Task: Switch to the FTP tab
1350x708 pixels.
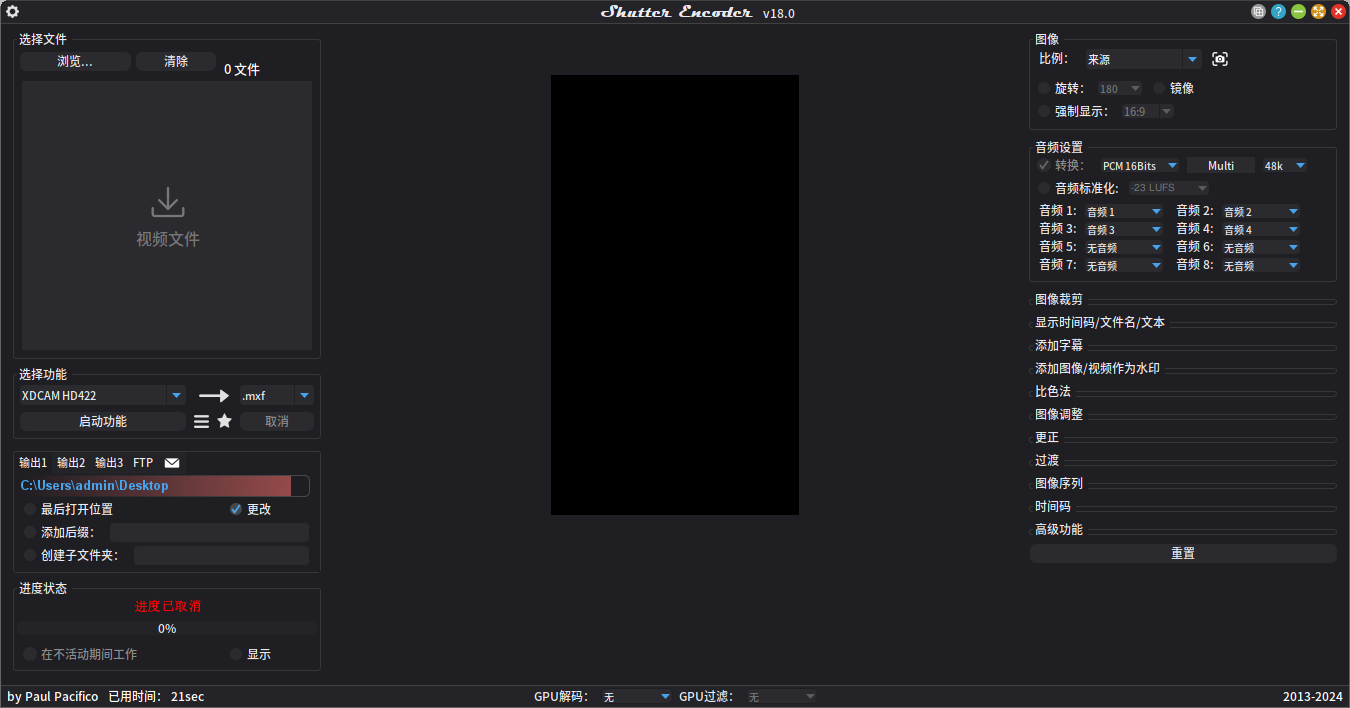Action: click(143, 462)
